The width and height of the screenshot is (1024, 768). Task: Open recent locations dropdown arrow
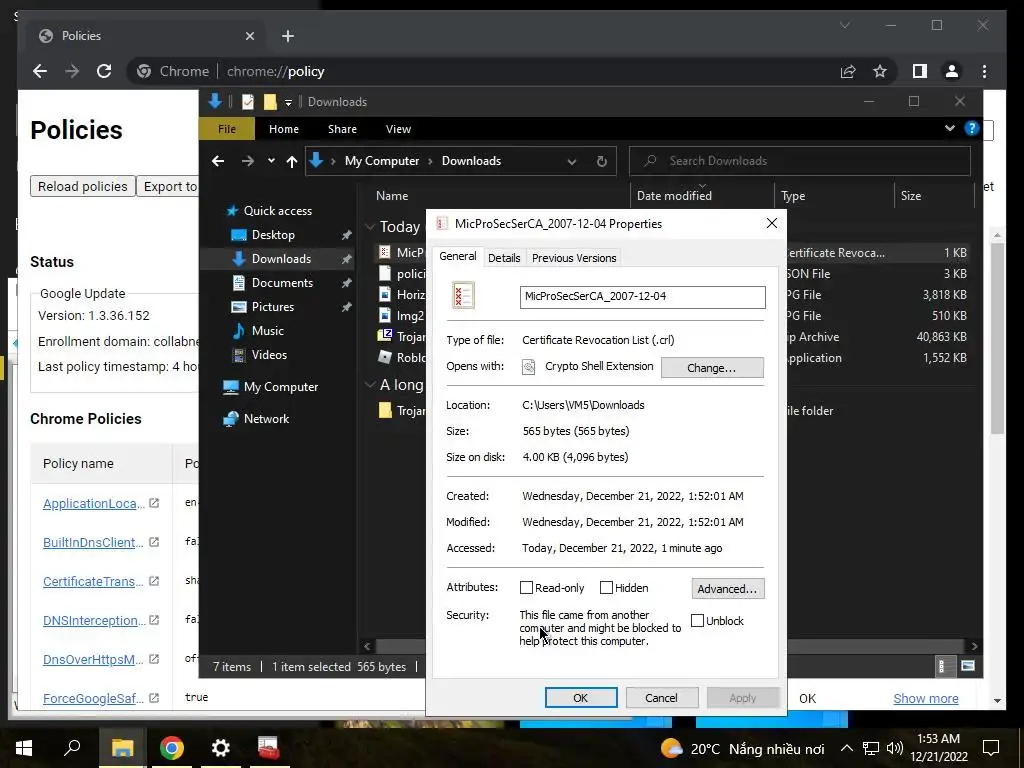pos(271,161)
